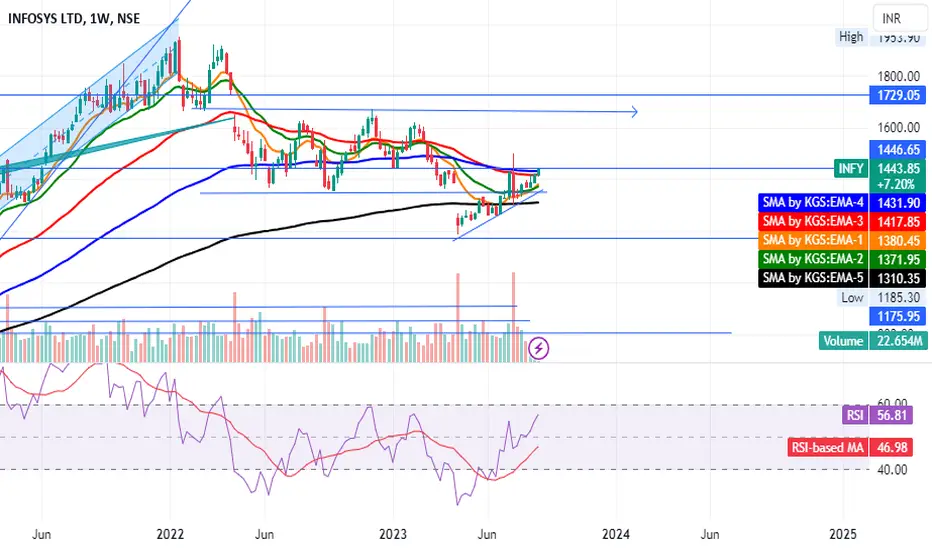Select the INFY price label tag
This screenshot has width=932, height=550.
point(851,169)
